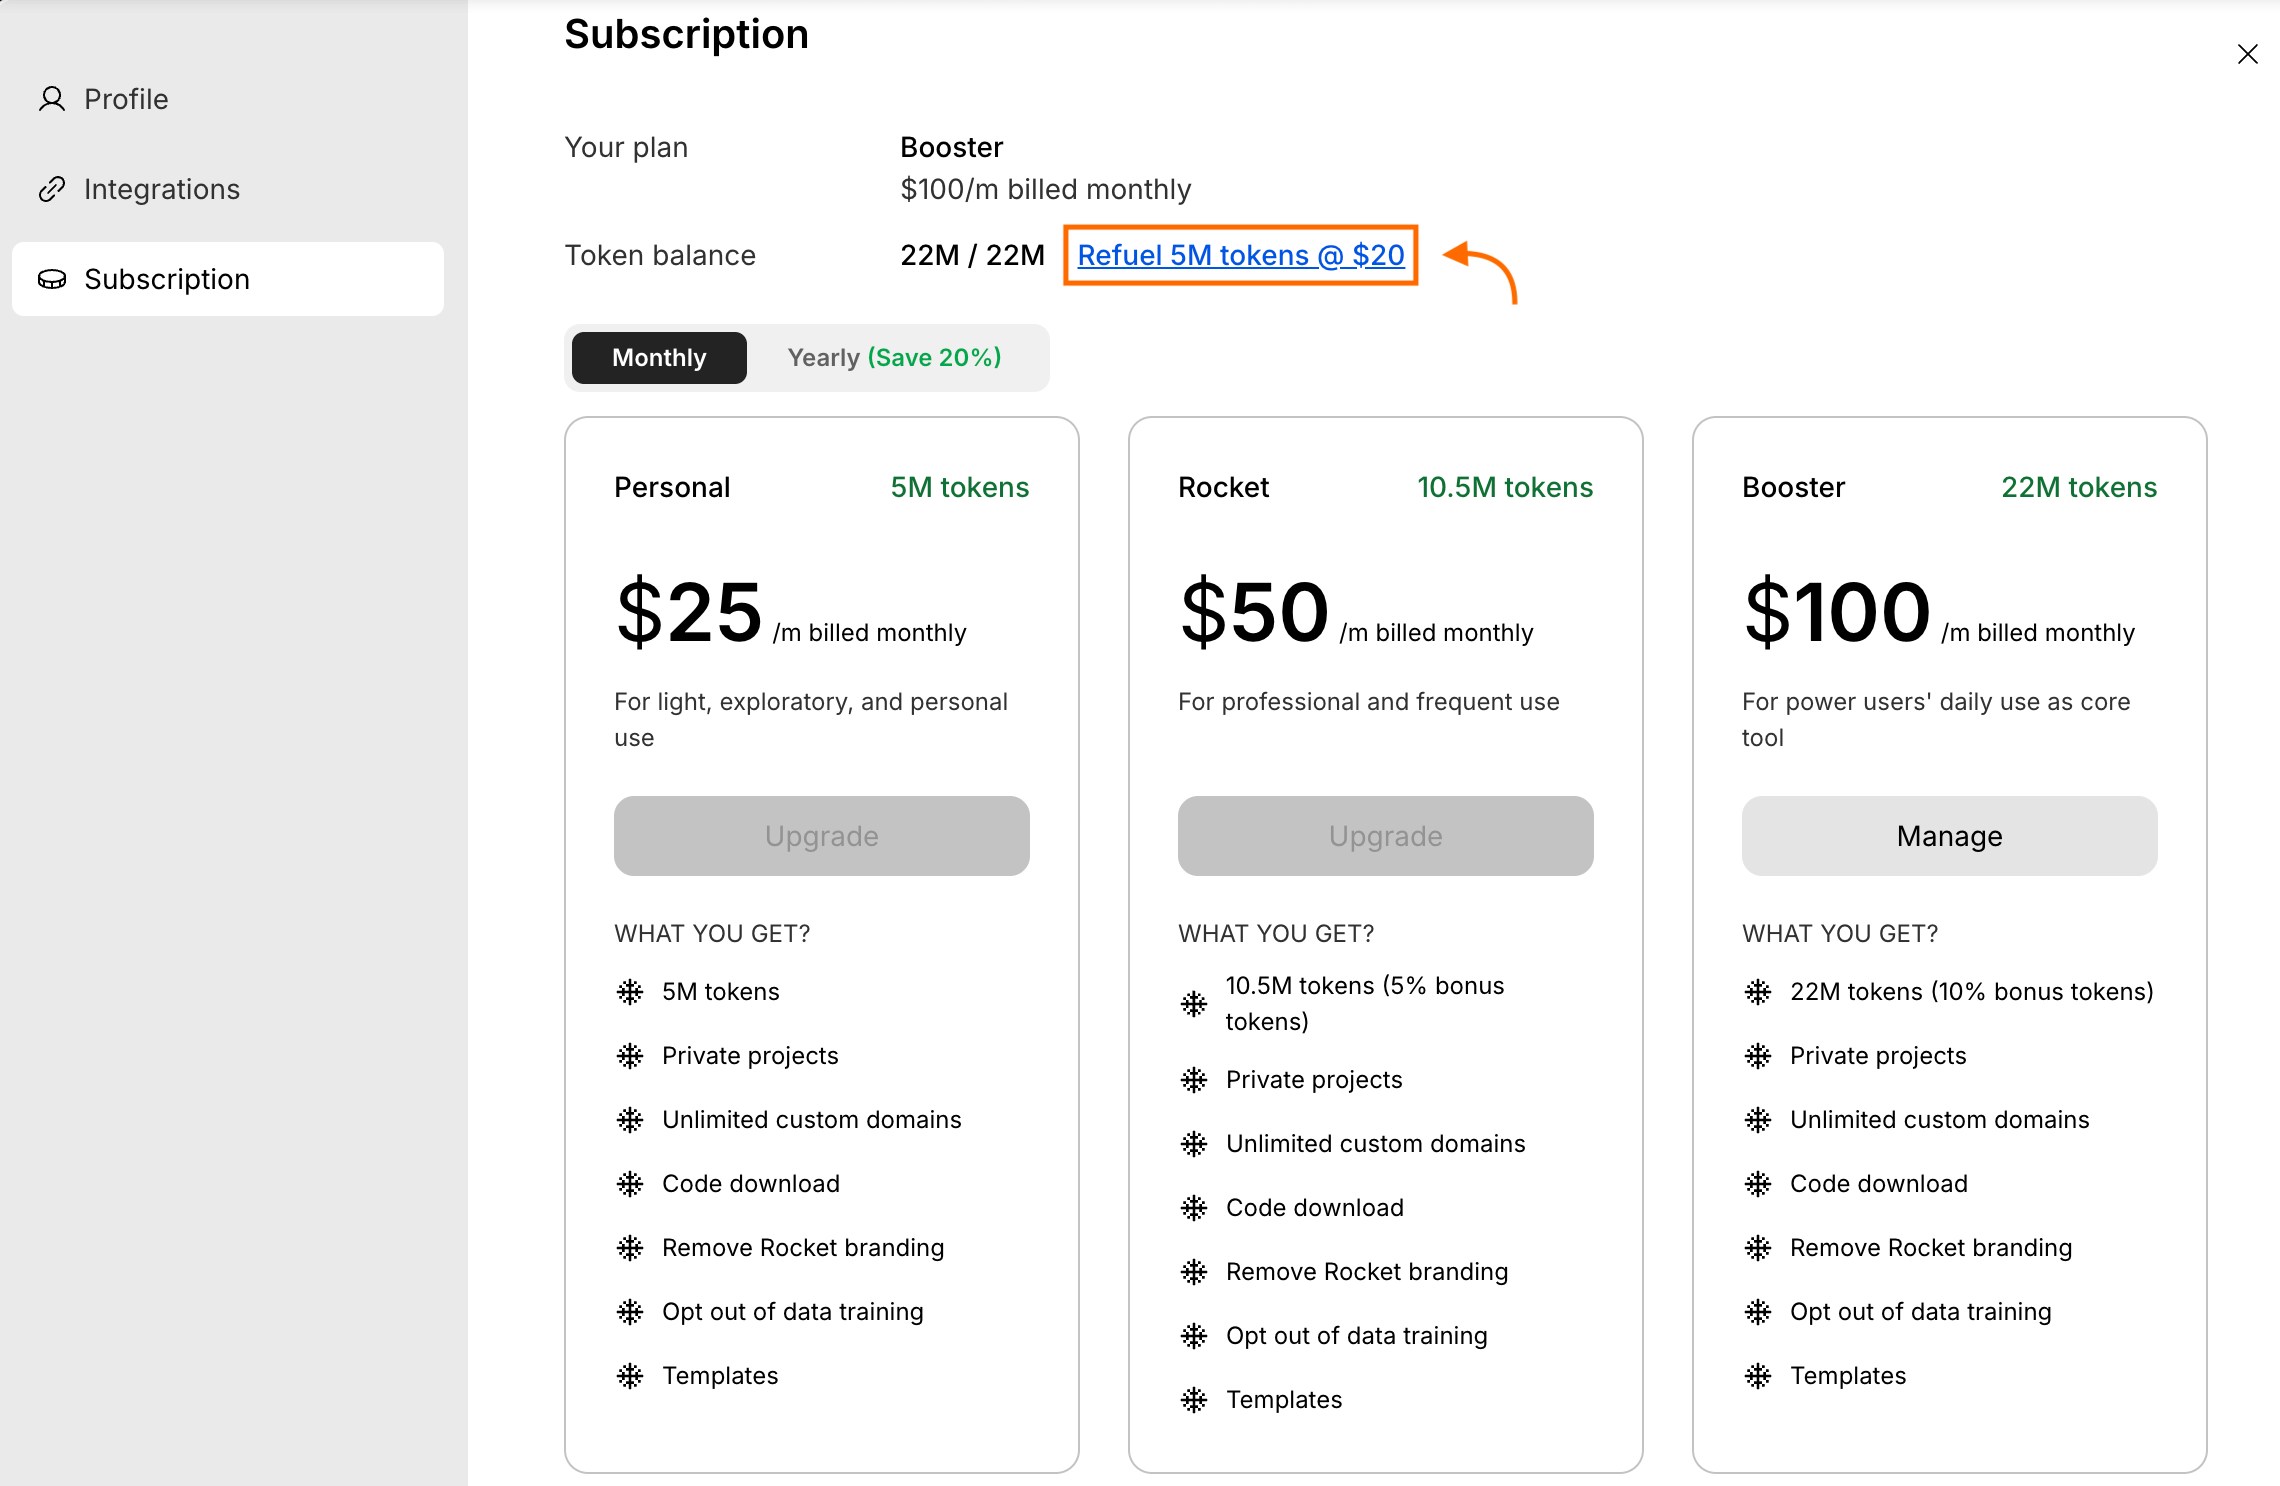The height and width of the screenshot is (1486, 2280).
Task: Select the Profile sidebar icon
Action: pos(51,99)
